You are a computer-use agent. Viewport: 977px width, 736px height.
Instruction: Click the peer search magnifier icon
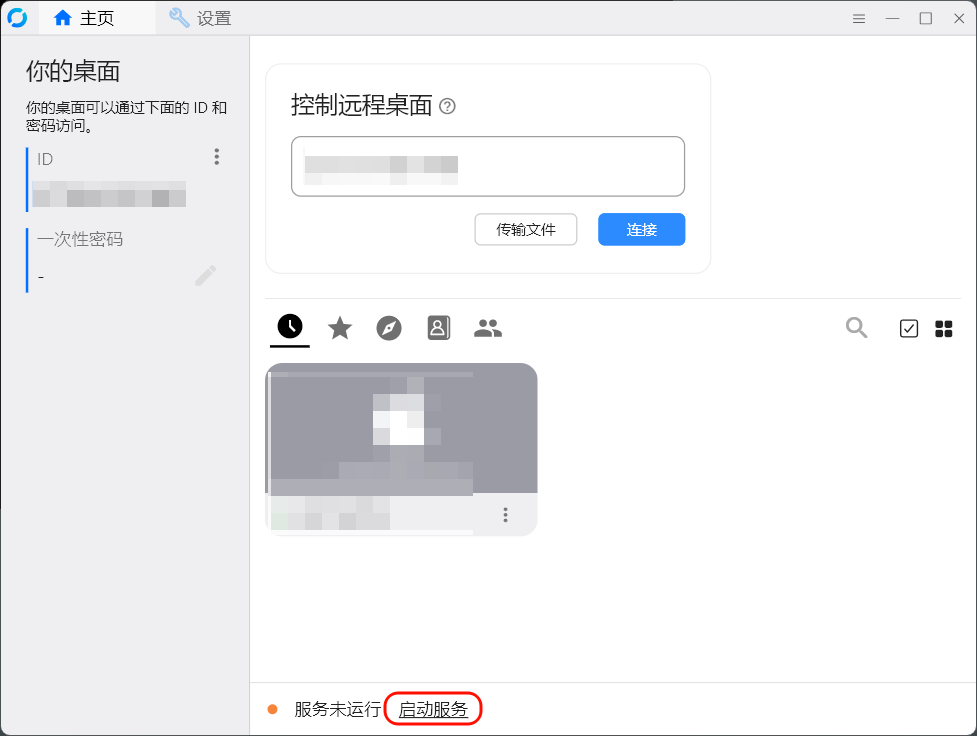pyautogui.click(x=857, y=327)
